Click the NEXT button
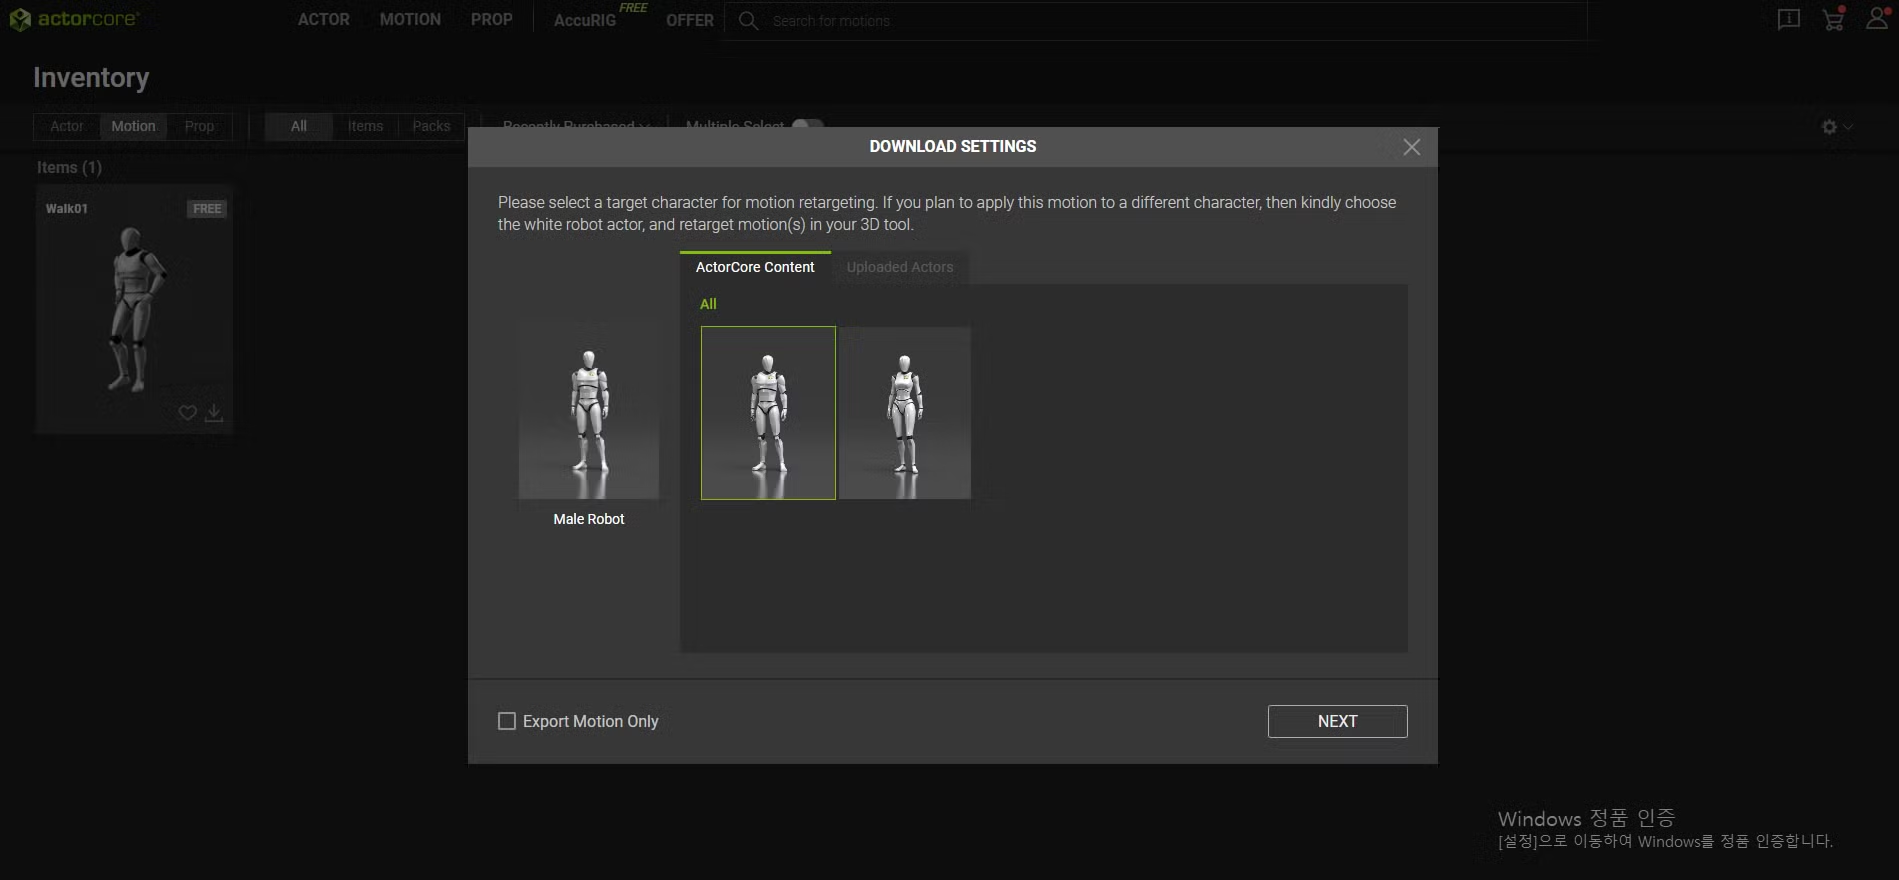 1337,721
